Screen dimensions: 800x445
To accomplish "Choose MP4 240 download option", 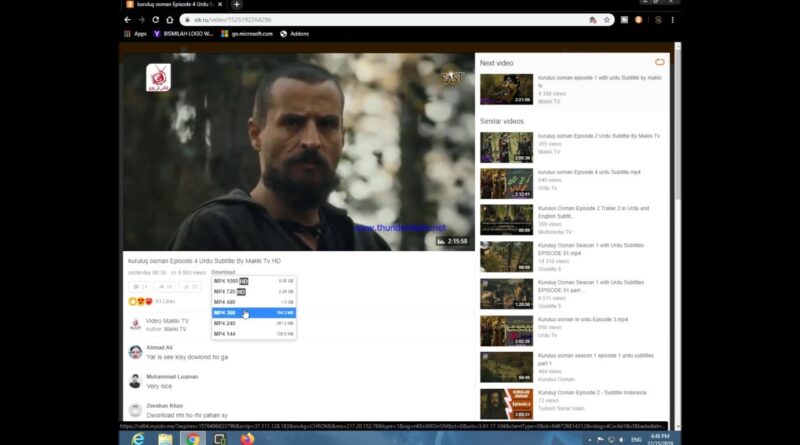I will 254,324.
